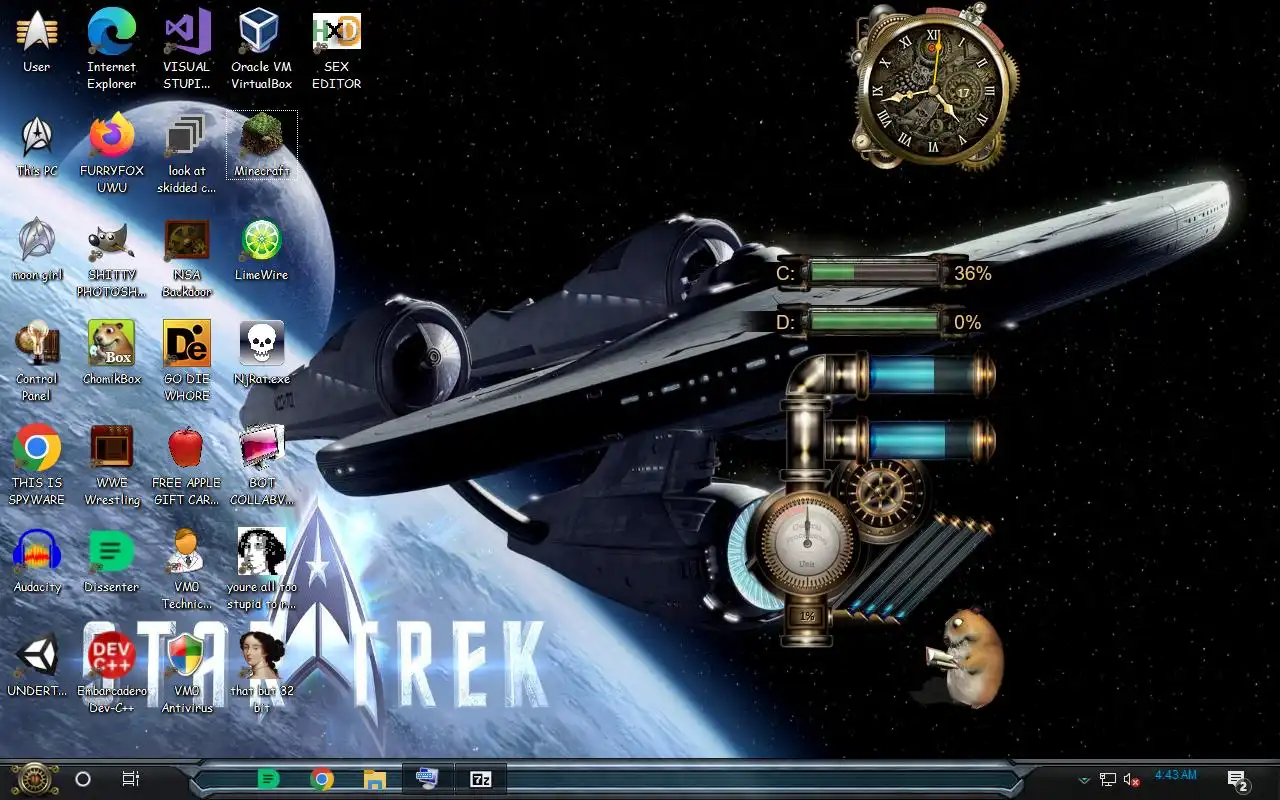Image resolution: width=1280 pixels, height=800 pixels.
Task: Open the Control Panel desktop icon
Action: click(x=37, y=360)
